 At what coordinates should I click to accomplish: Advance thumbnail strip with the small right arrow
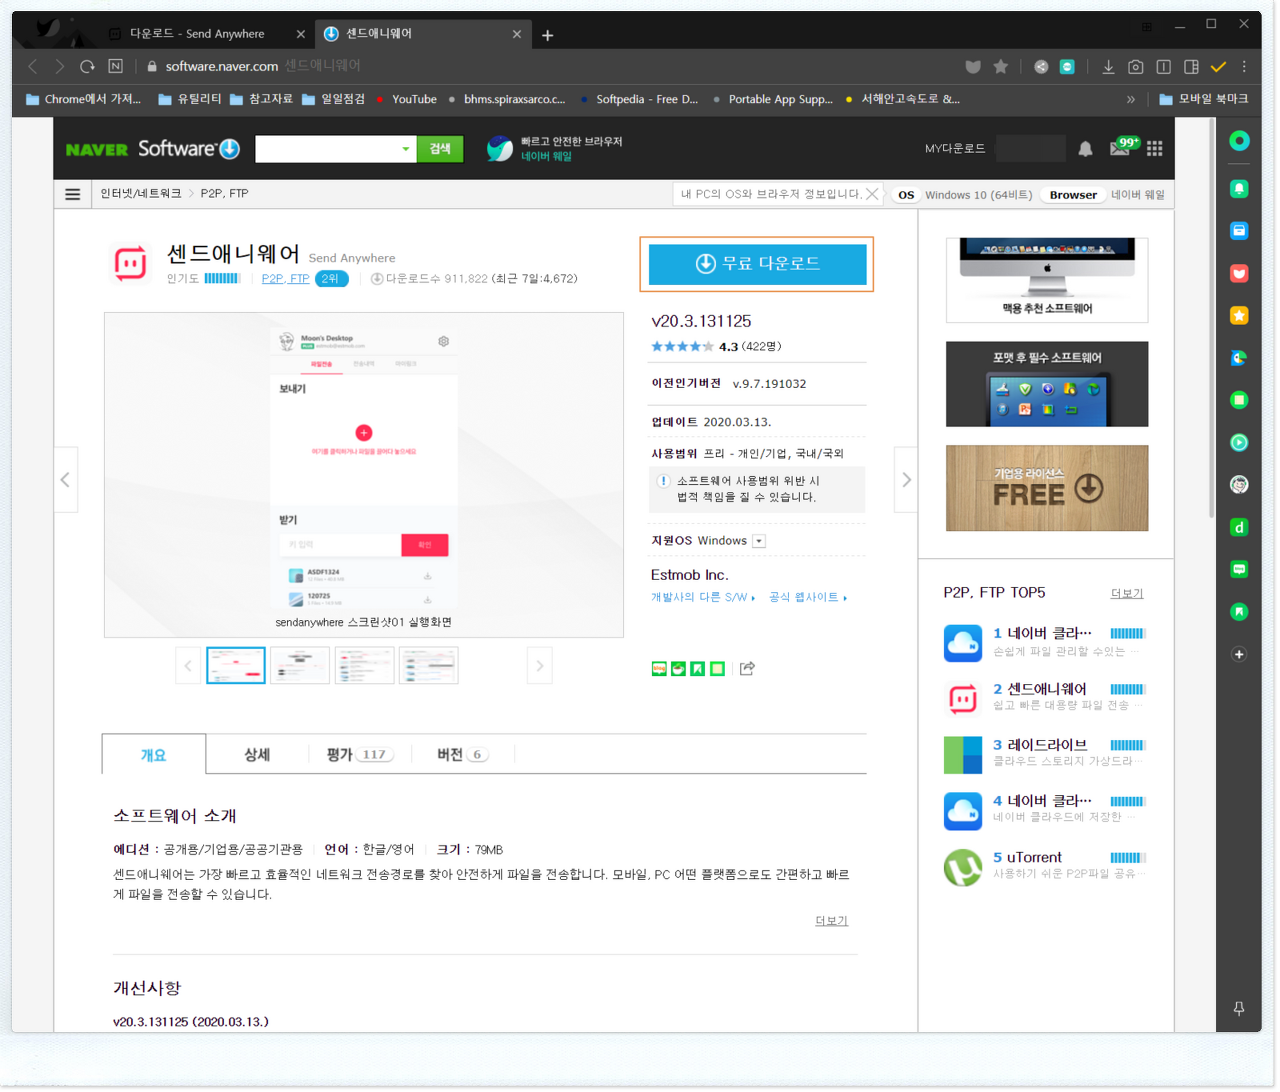point(539,666)
